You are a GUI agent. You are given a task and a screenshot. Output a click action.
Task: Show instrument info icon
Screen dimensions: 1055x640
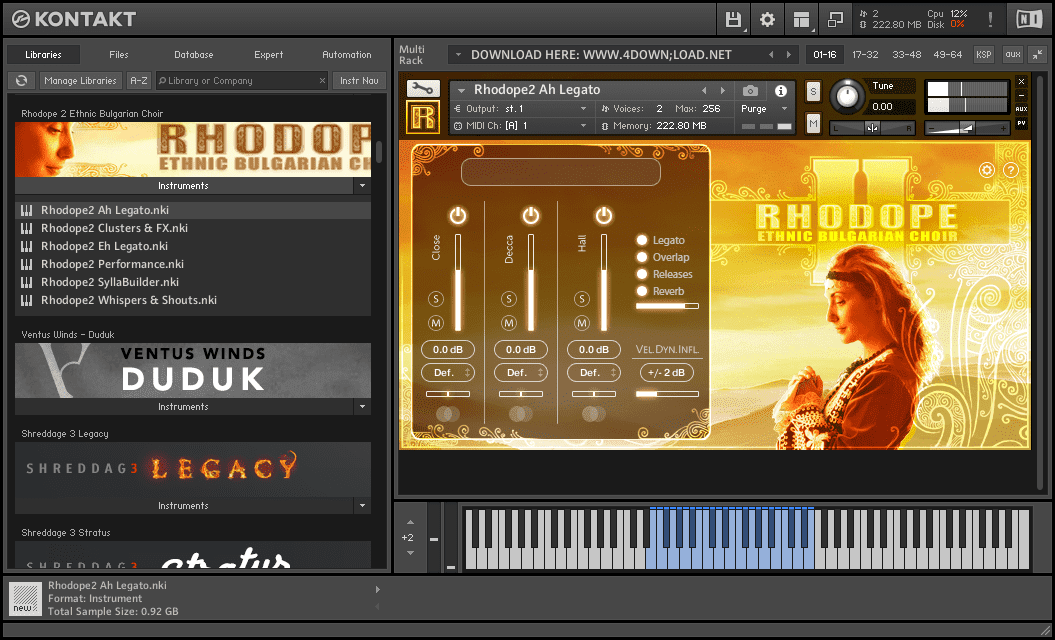click(x=780, y=90)
